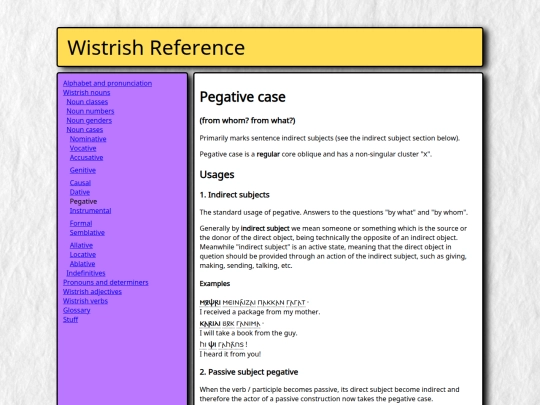This screenshot has width=540, height=405.
Task: Open Wistrish verbs link
Action: coord(85,301)
